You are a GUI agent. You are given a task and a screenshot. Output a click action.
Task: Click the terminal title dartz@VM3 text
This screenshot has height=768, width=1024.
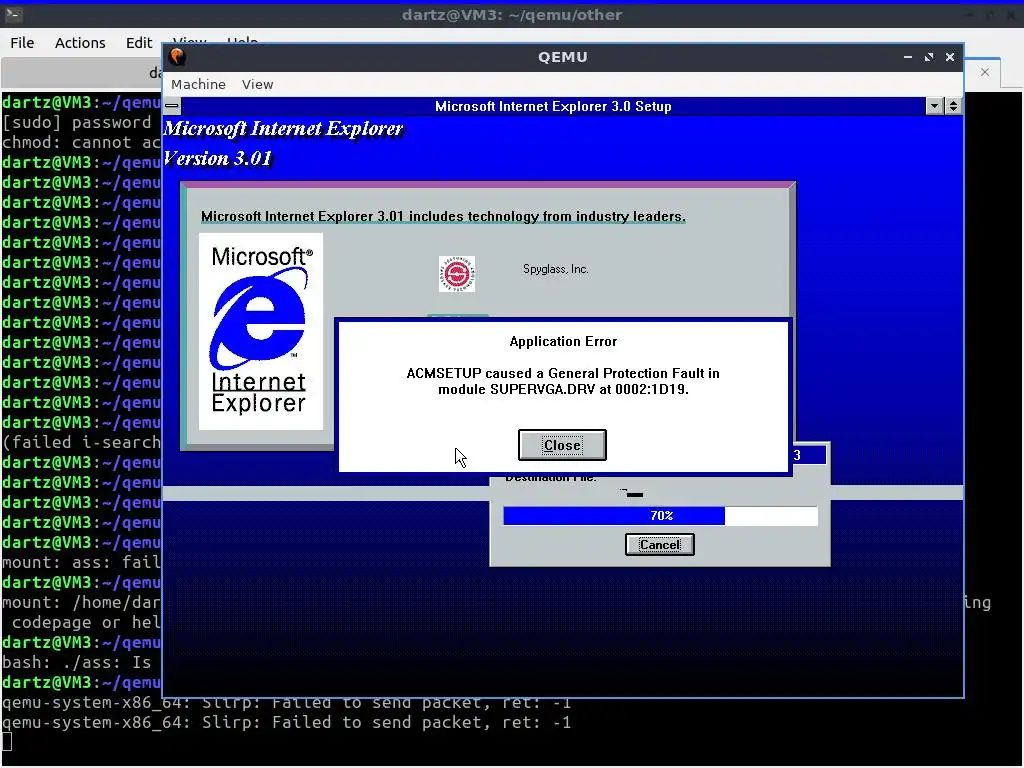(x=512, y=14)
